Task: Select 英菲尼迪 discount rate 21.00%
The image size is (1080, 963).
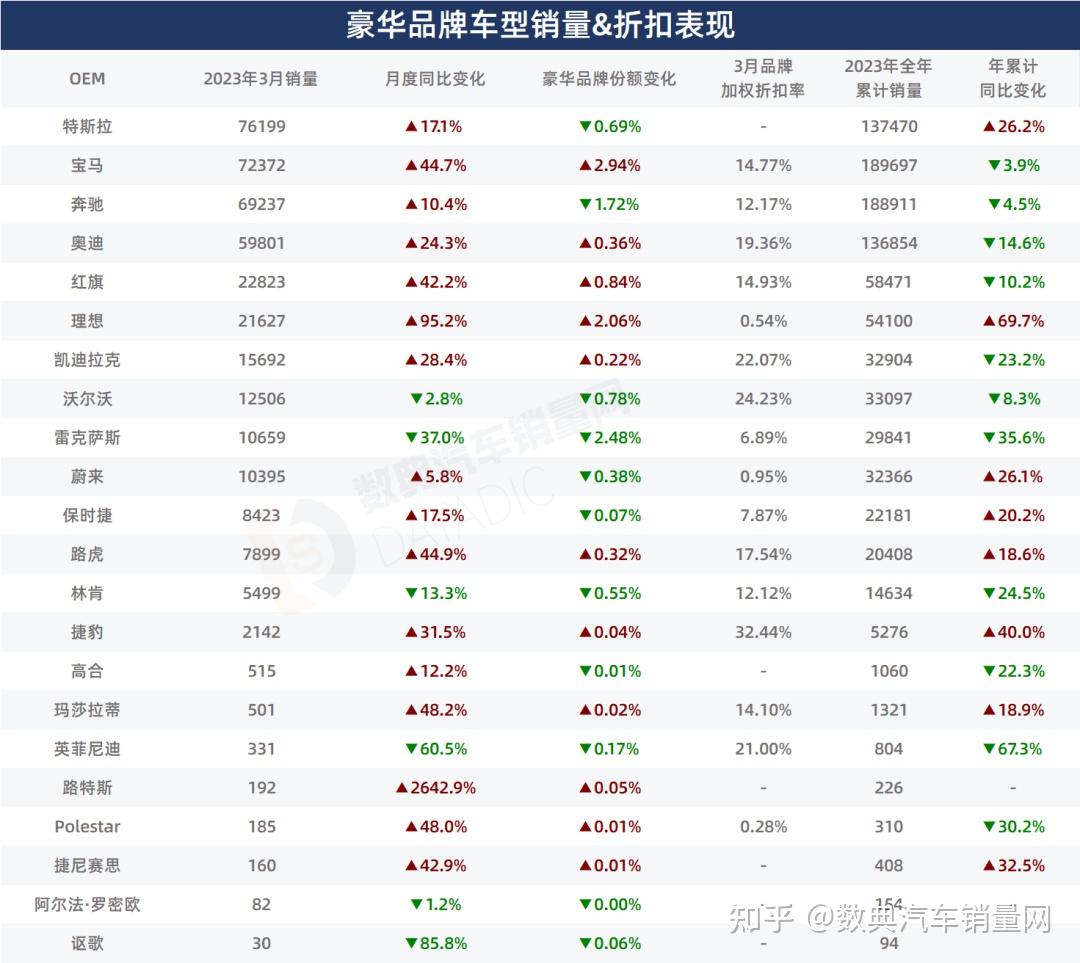Action: tap(763, 749)
